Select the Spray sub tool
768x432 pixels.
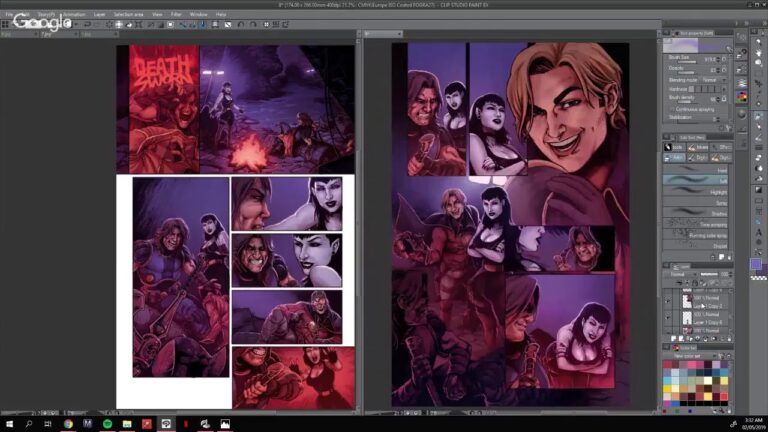696,203
